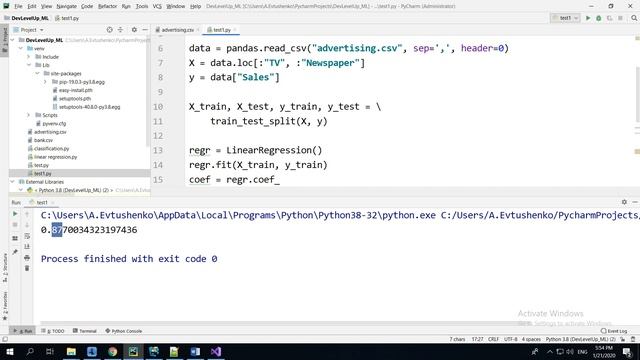The width and height of the screenshot is (640, 360).
Task: Print the Run console output
Action: pos(27,258)
